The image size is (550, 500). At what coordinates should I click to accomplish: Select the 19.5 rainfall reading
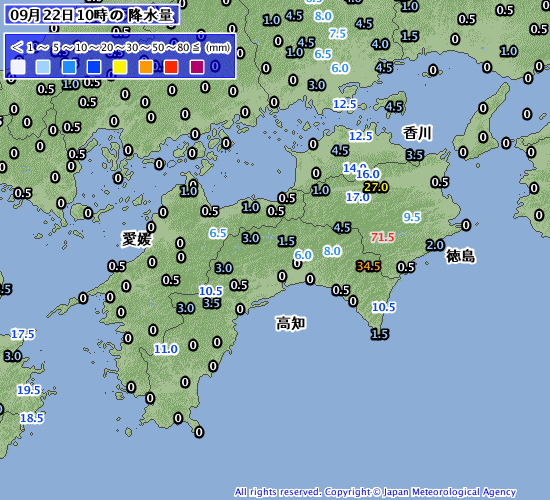[x=29, y=390]
